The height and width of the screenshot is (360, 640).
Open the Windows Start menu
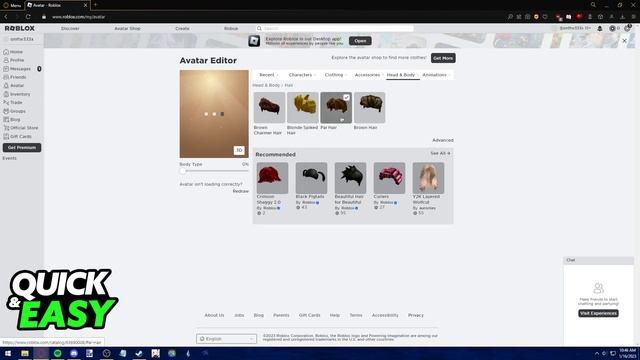click(x=8, y=353)
